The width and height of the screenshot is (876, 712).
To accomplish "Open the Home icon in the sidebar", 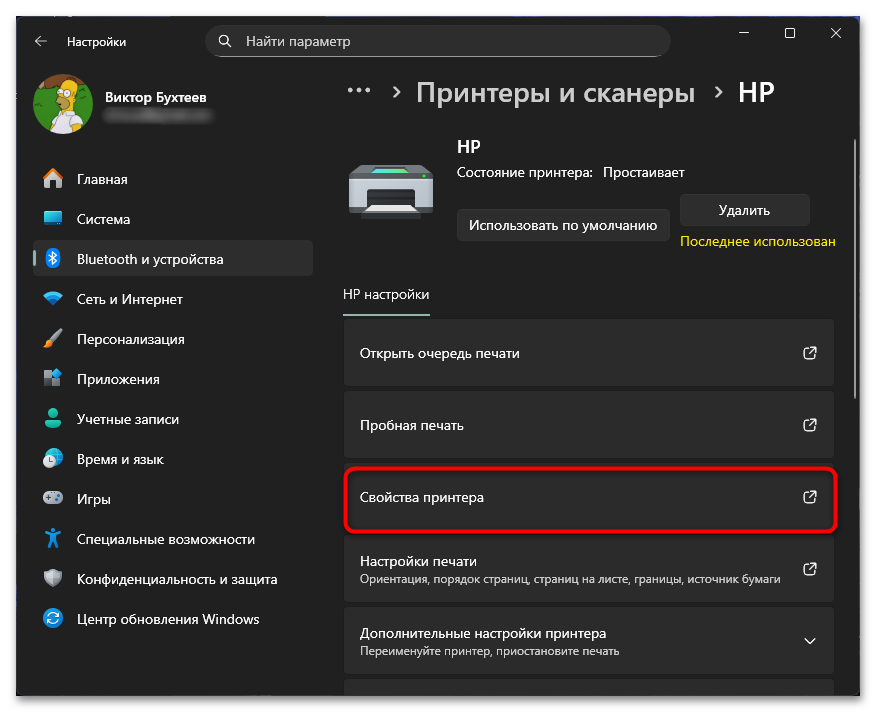I will pyautogui.click(x=53, y=179).
